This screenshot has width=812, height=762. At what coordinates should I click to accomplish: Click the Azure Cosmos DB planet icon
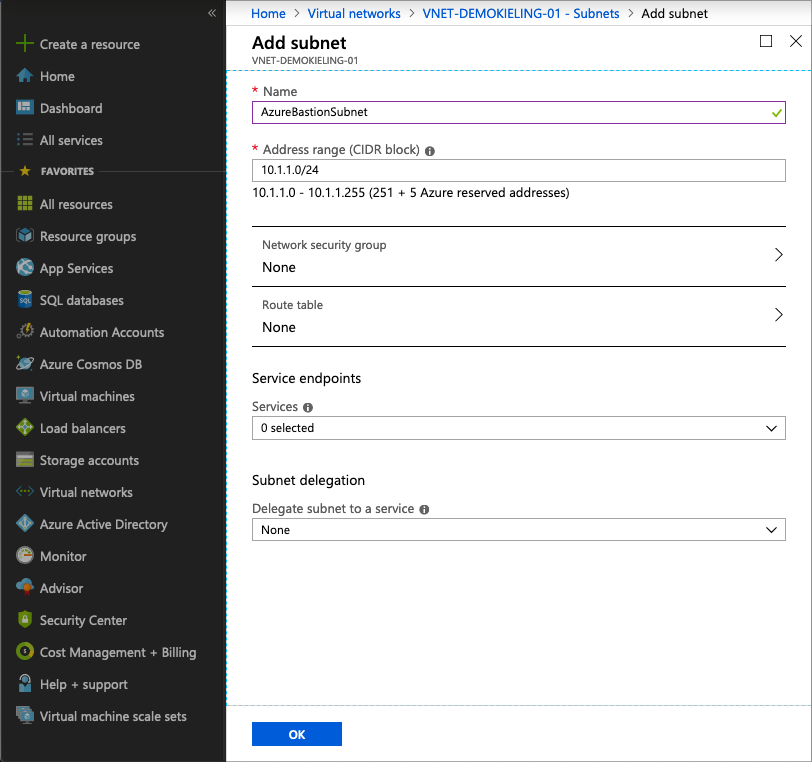[24, 364]
